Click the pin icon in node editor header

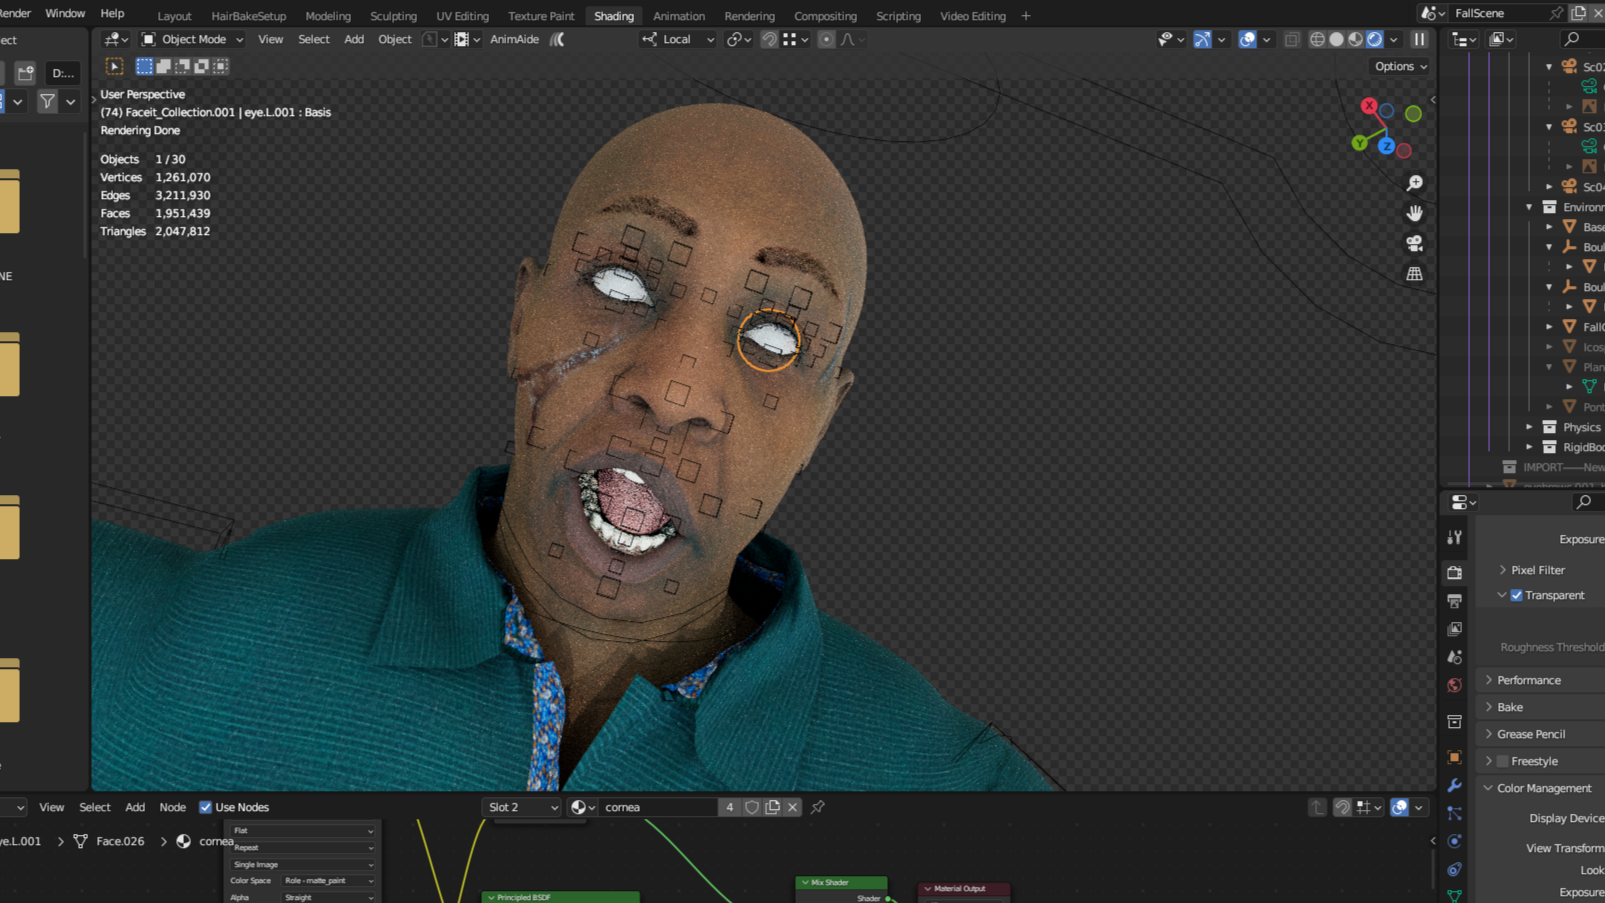(x=817, y=807)
